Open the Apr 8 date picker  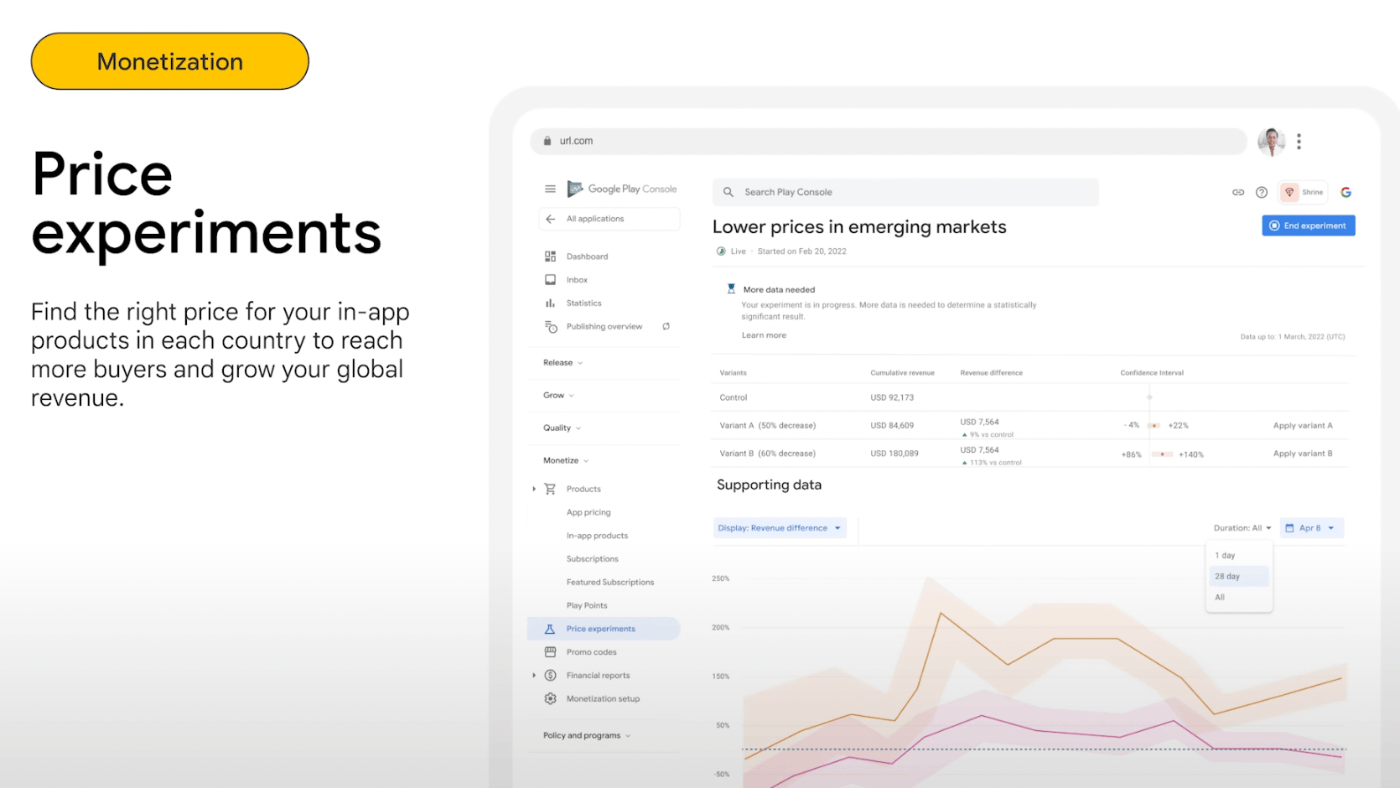tap(1312, 528)
